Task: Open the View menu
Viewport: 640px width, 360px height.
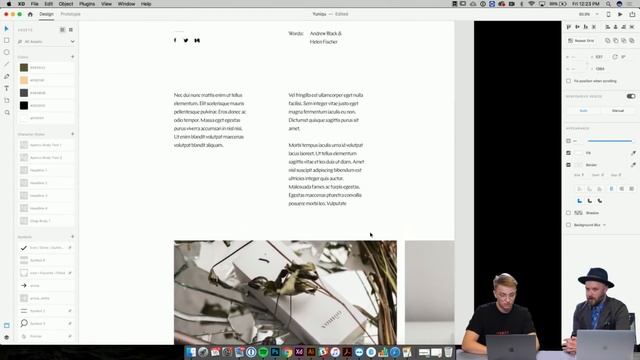Action: (x=106, y=4)
